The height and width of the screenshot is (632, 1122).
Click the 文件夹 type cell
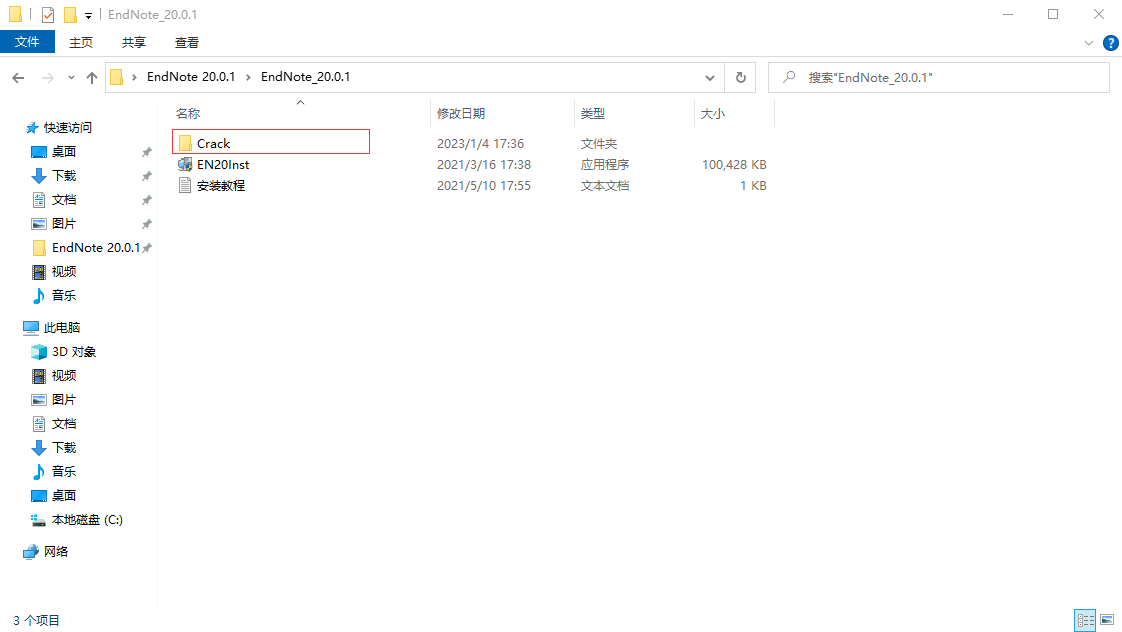pyautogui.click(x=599, y=144)
